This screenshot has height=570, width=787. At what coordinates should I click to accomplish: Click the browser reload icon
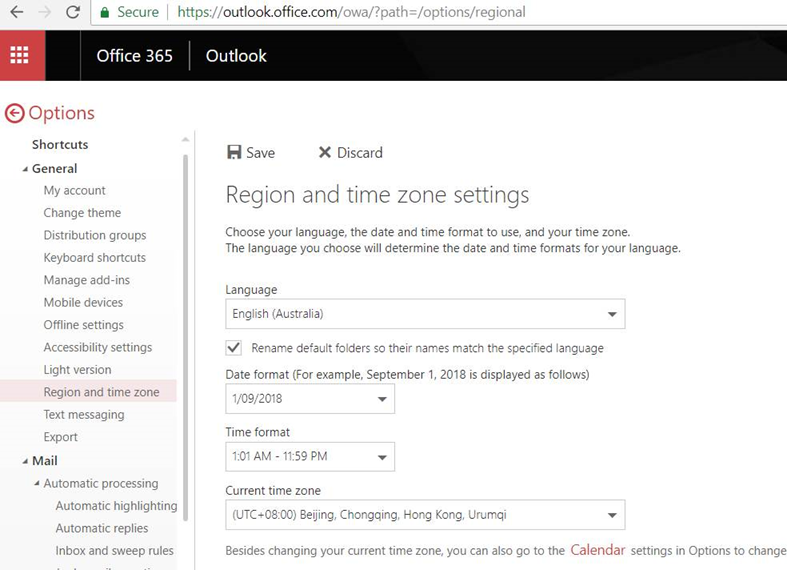click(72, 12)
